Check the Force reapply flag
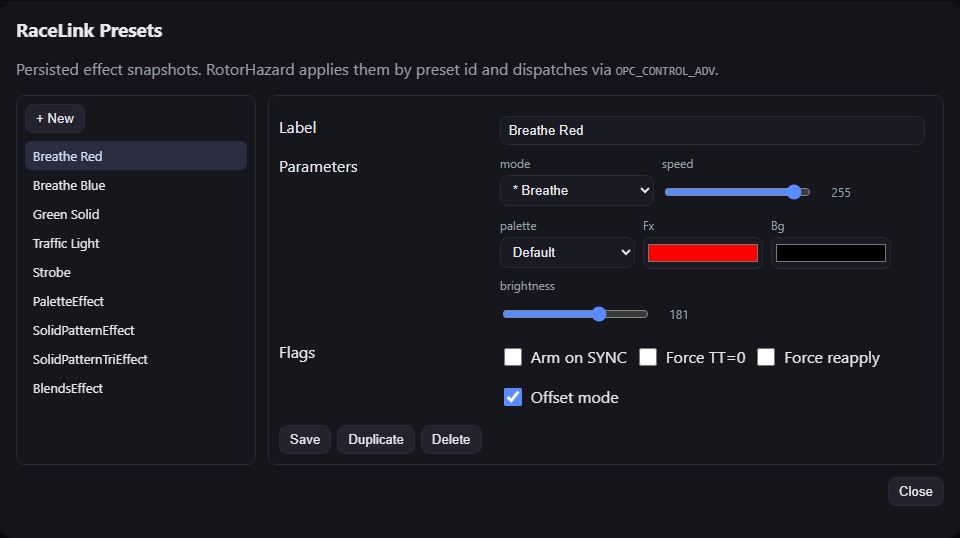Image resolution: width=960 pixels, height=538 pixels. tap(766, 357)
